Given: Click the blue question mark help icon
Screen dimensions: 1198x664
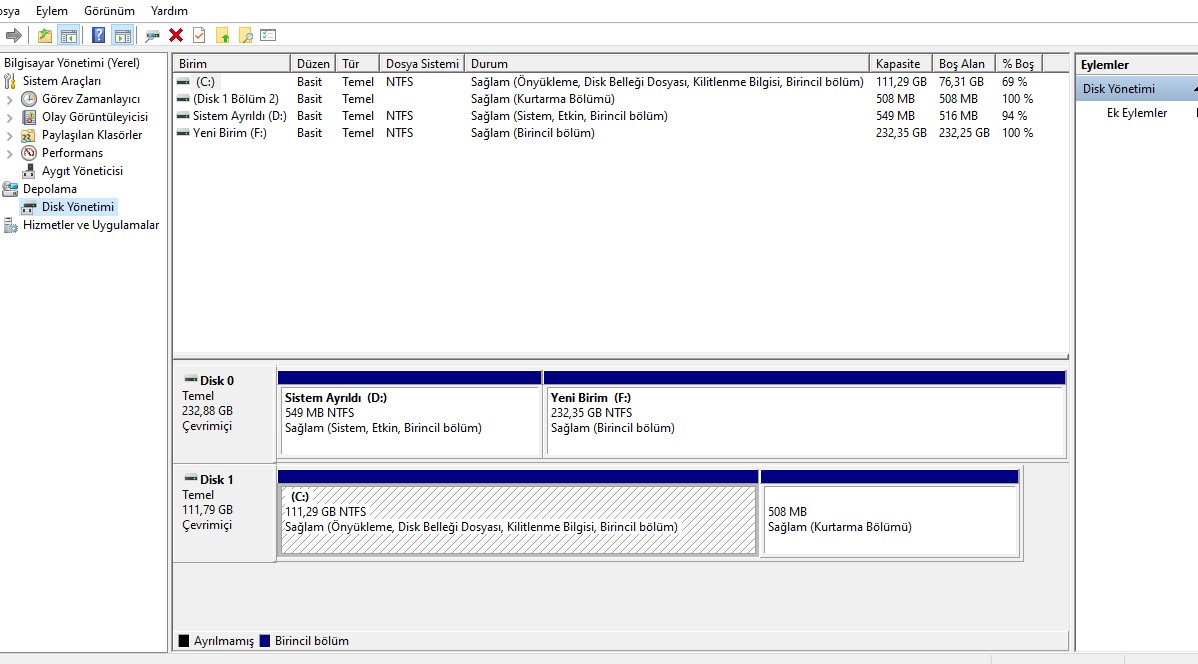Looking at the screenshot, I should coord(98,36).
